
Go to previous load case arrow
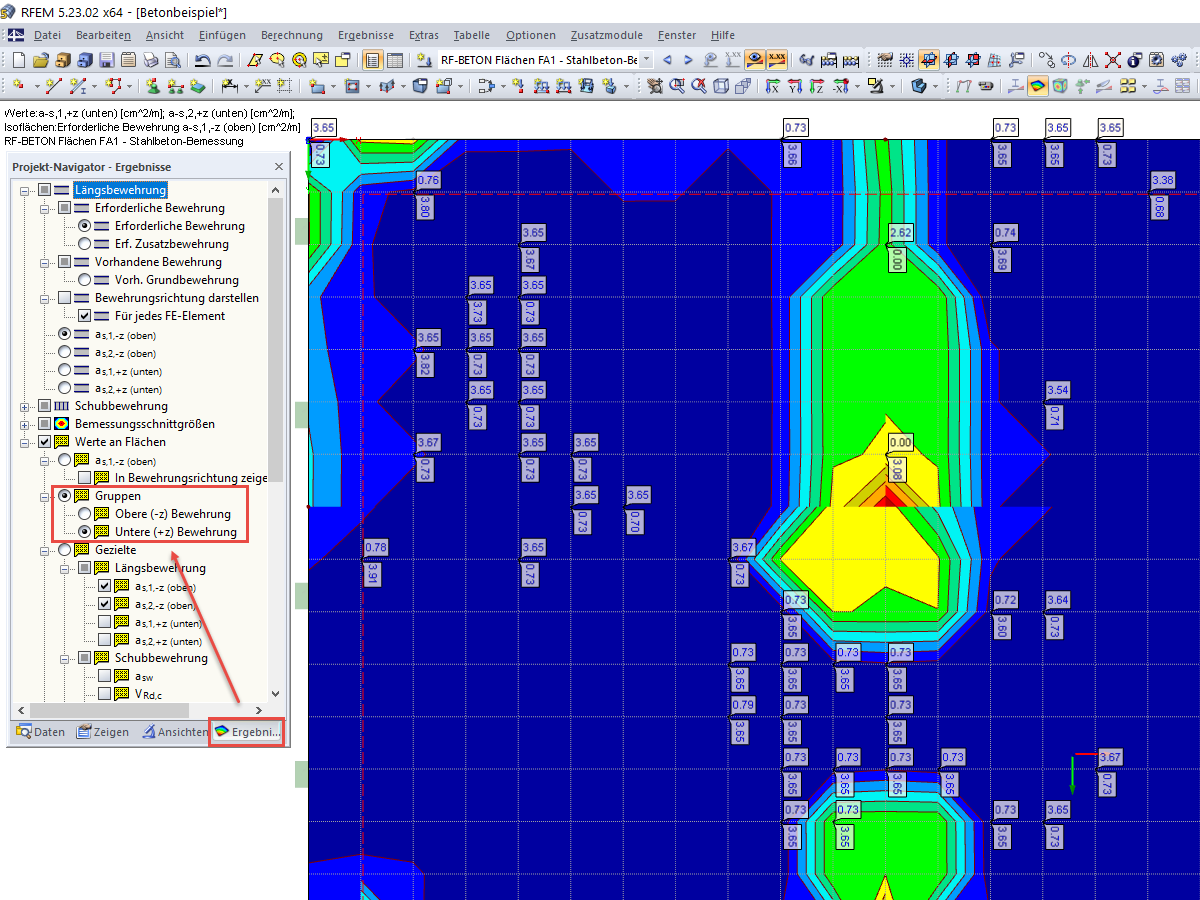(x=667, y=60)
